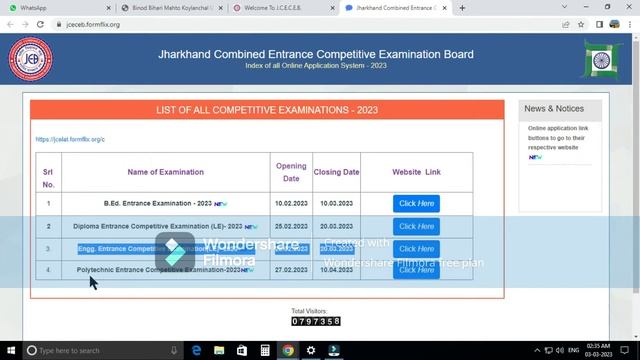Open the Chrome profile avatar

(x=614, y=24)
